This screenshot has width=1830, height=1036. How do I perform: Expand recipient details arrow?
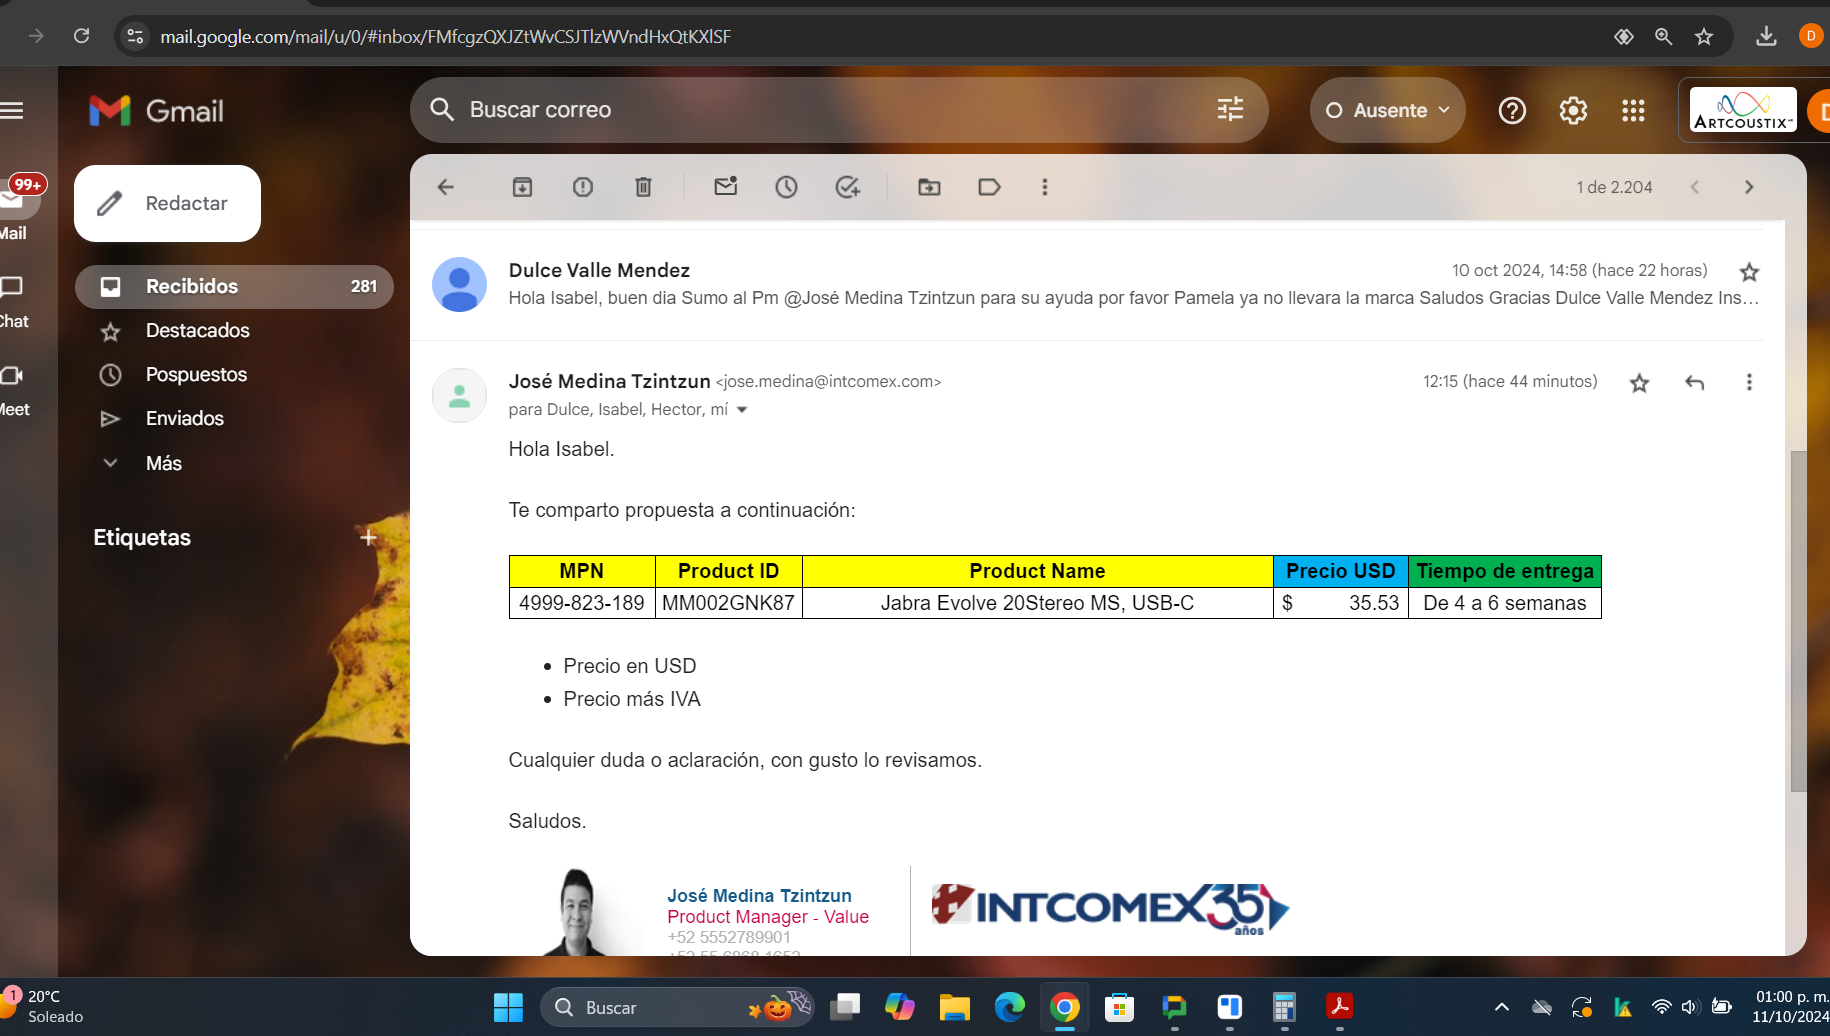pyautogui.click(x=742, y=410)
